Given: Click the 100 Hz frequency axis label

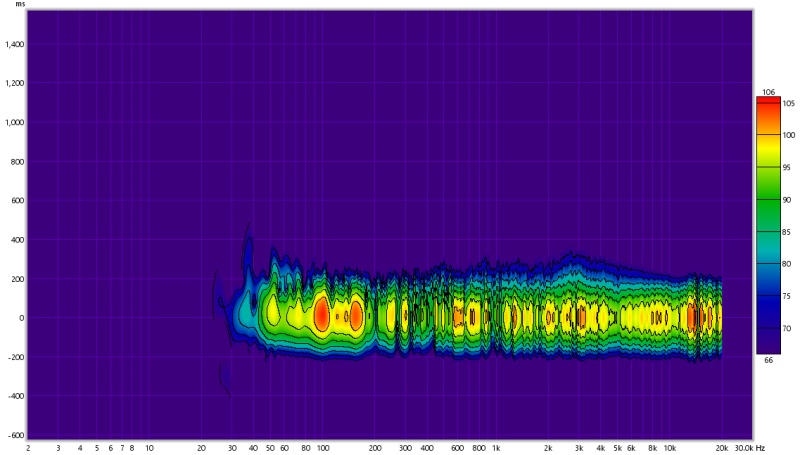Looking at the screenshot, I should point(323,448).
